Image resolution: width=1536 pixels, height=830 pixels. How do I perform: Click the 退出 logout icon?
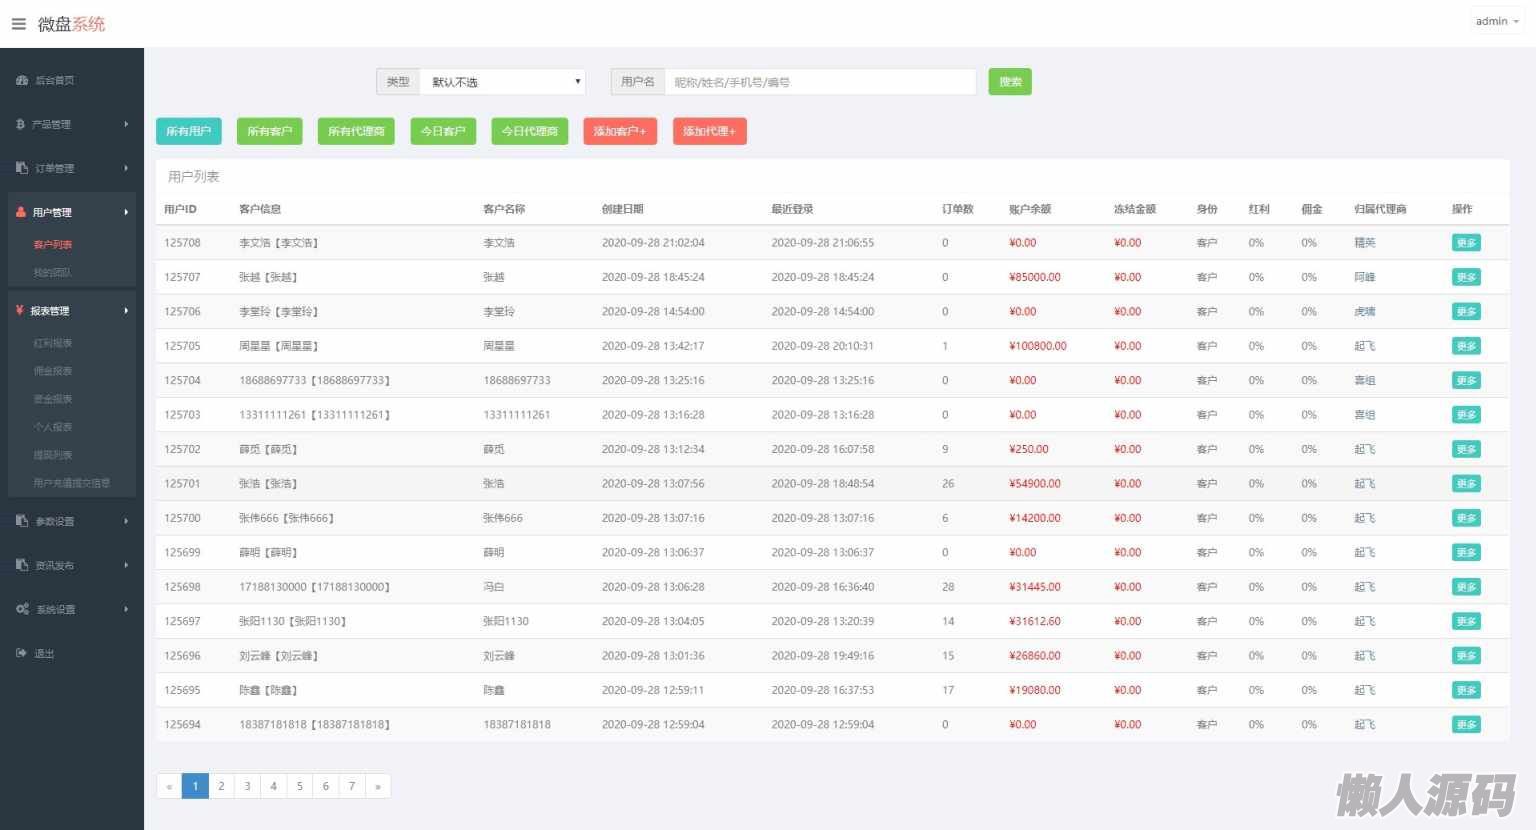pyautogui.click(x=22, y=653)
